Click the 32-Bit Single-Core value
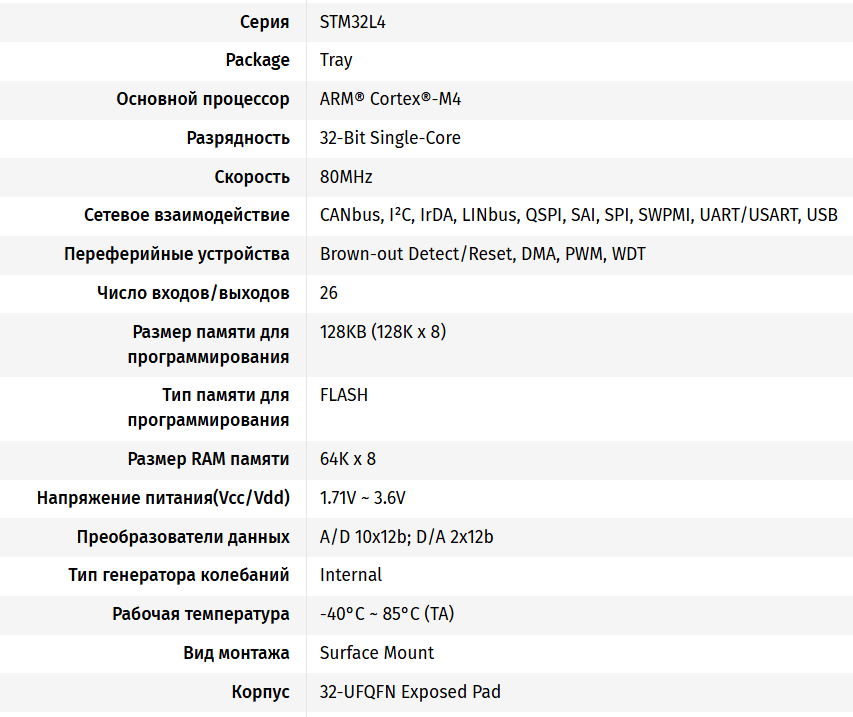Viewport: 853px width, 717px height. click(390, 138)
